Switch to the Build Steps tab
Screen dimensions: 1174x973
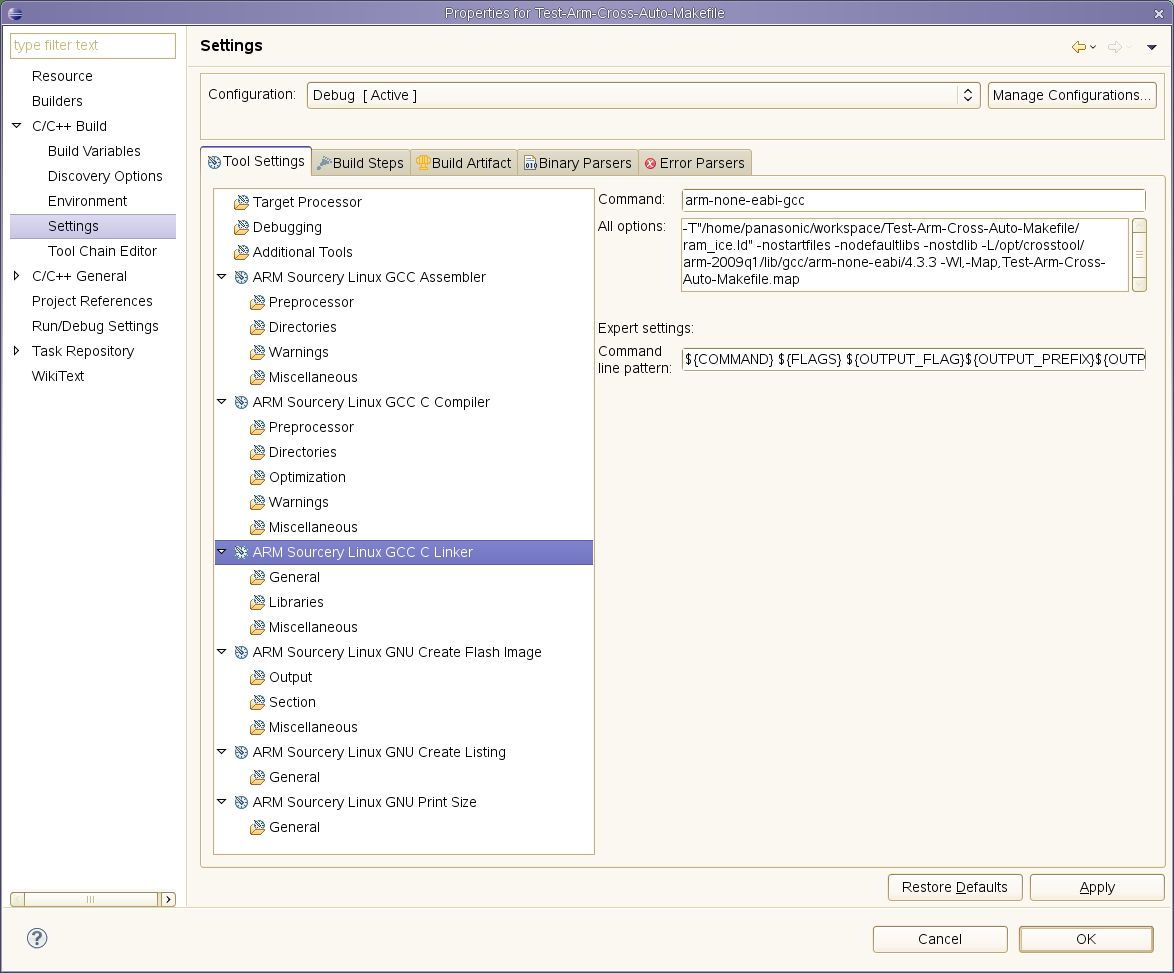pos(361,162)
